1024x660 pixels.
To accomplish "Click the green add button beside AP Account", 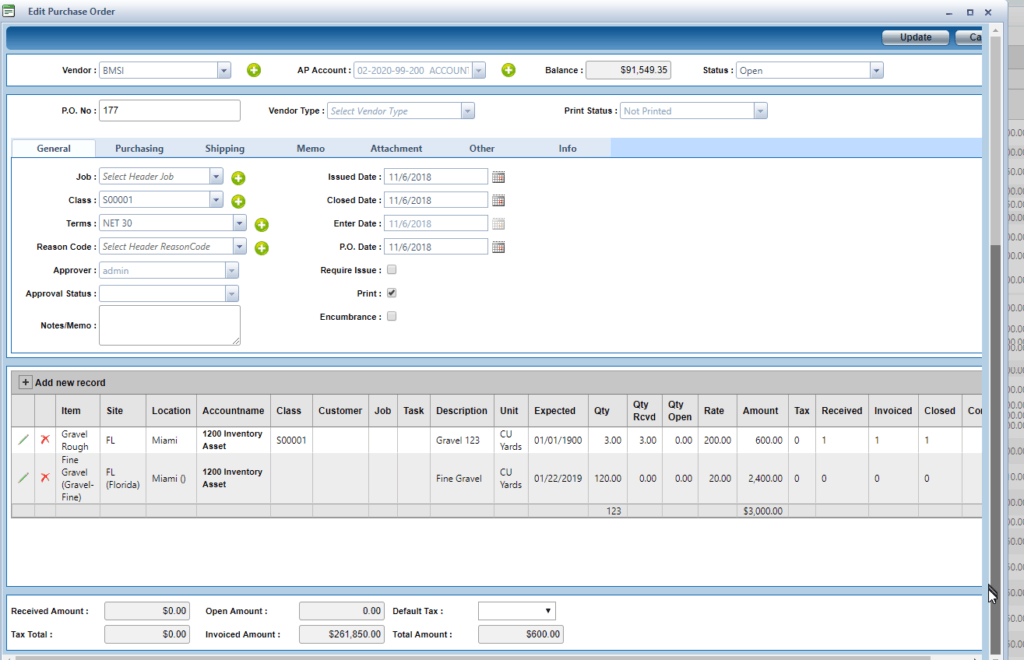I will tap(508, 70).
